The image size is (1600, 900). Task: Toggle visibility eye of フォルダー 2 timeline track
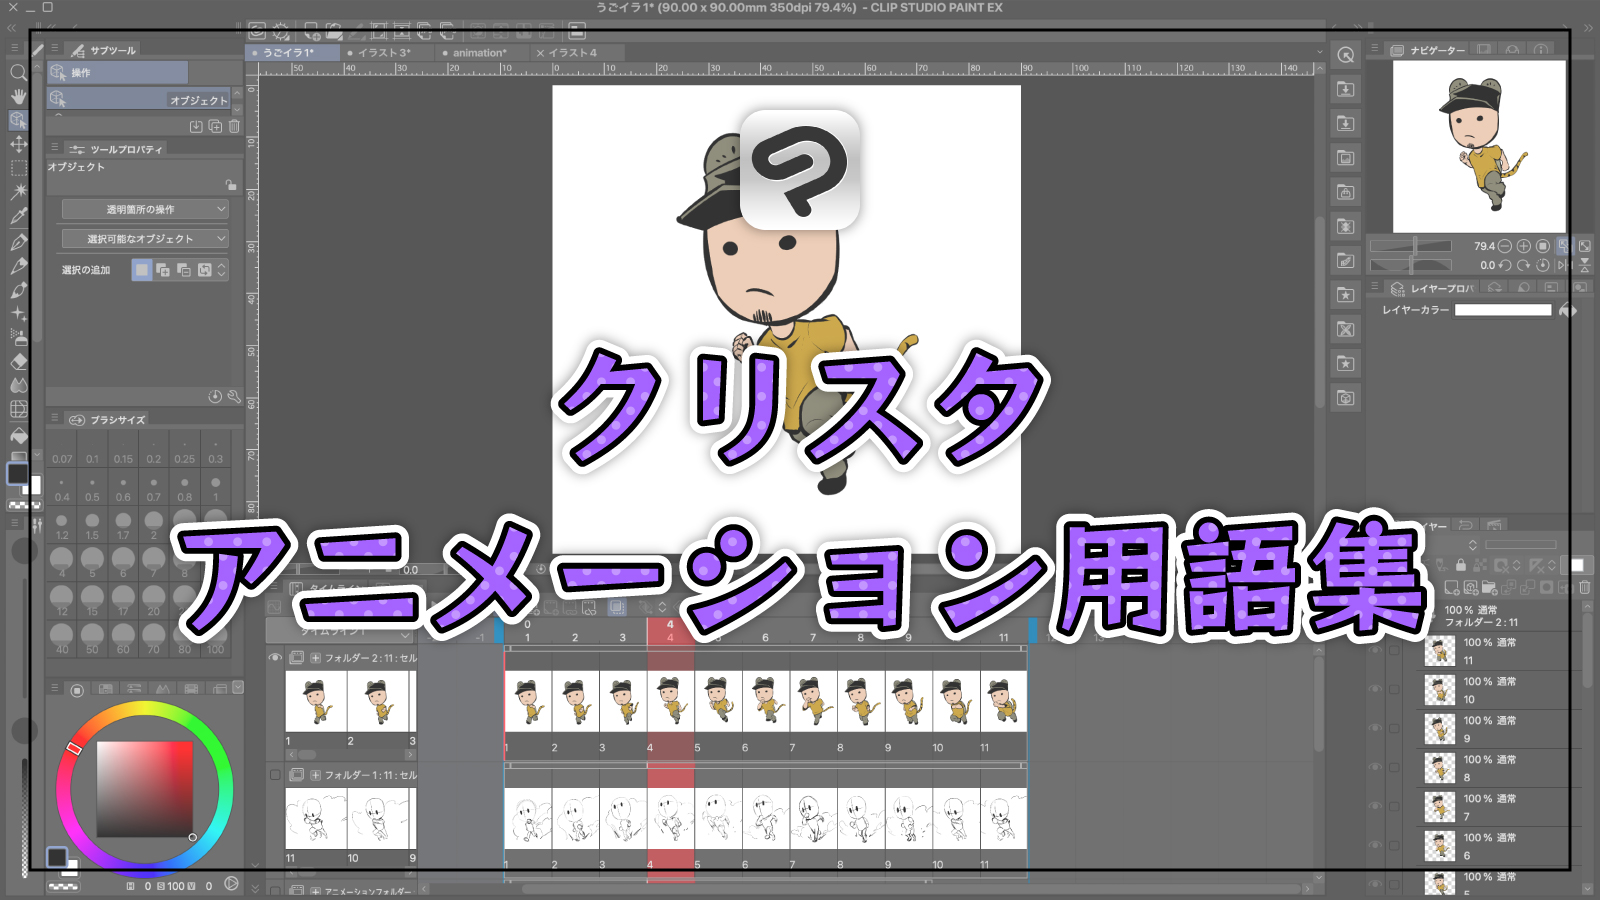275,658
